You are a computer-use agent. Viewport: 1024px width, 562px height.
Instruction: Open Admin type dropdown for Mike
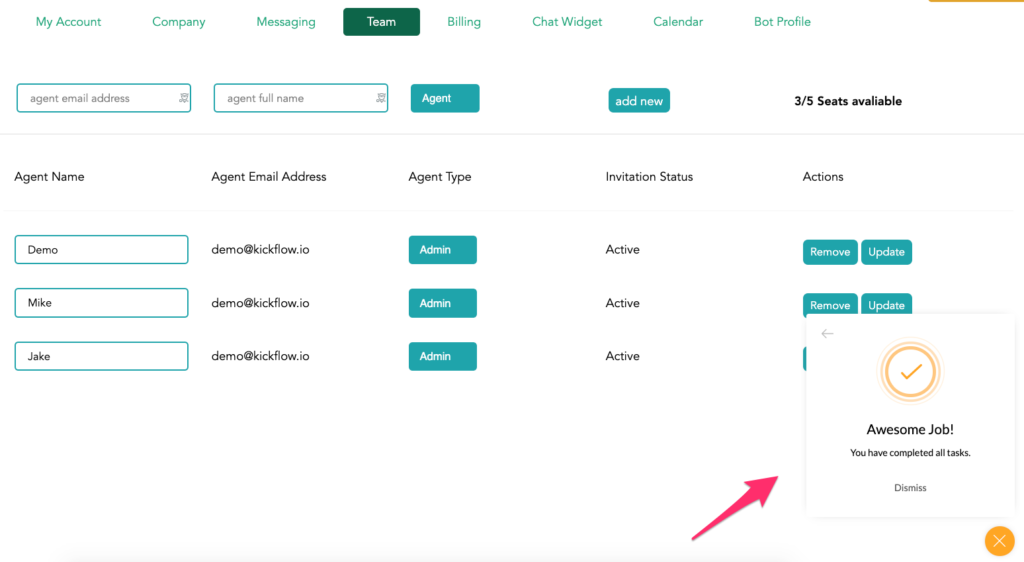point(443,303)
